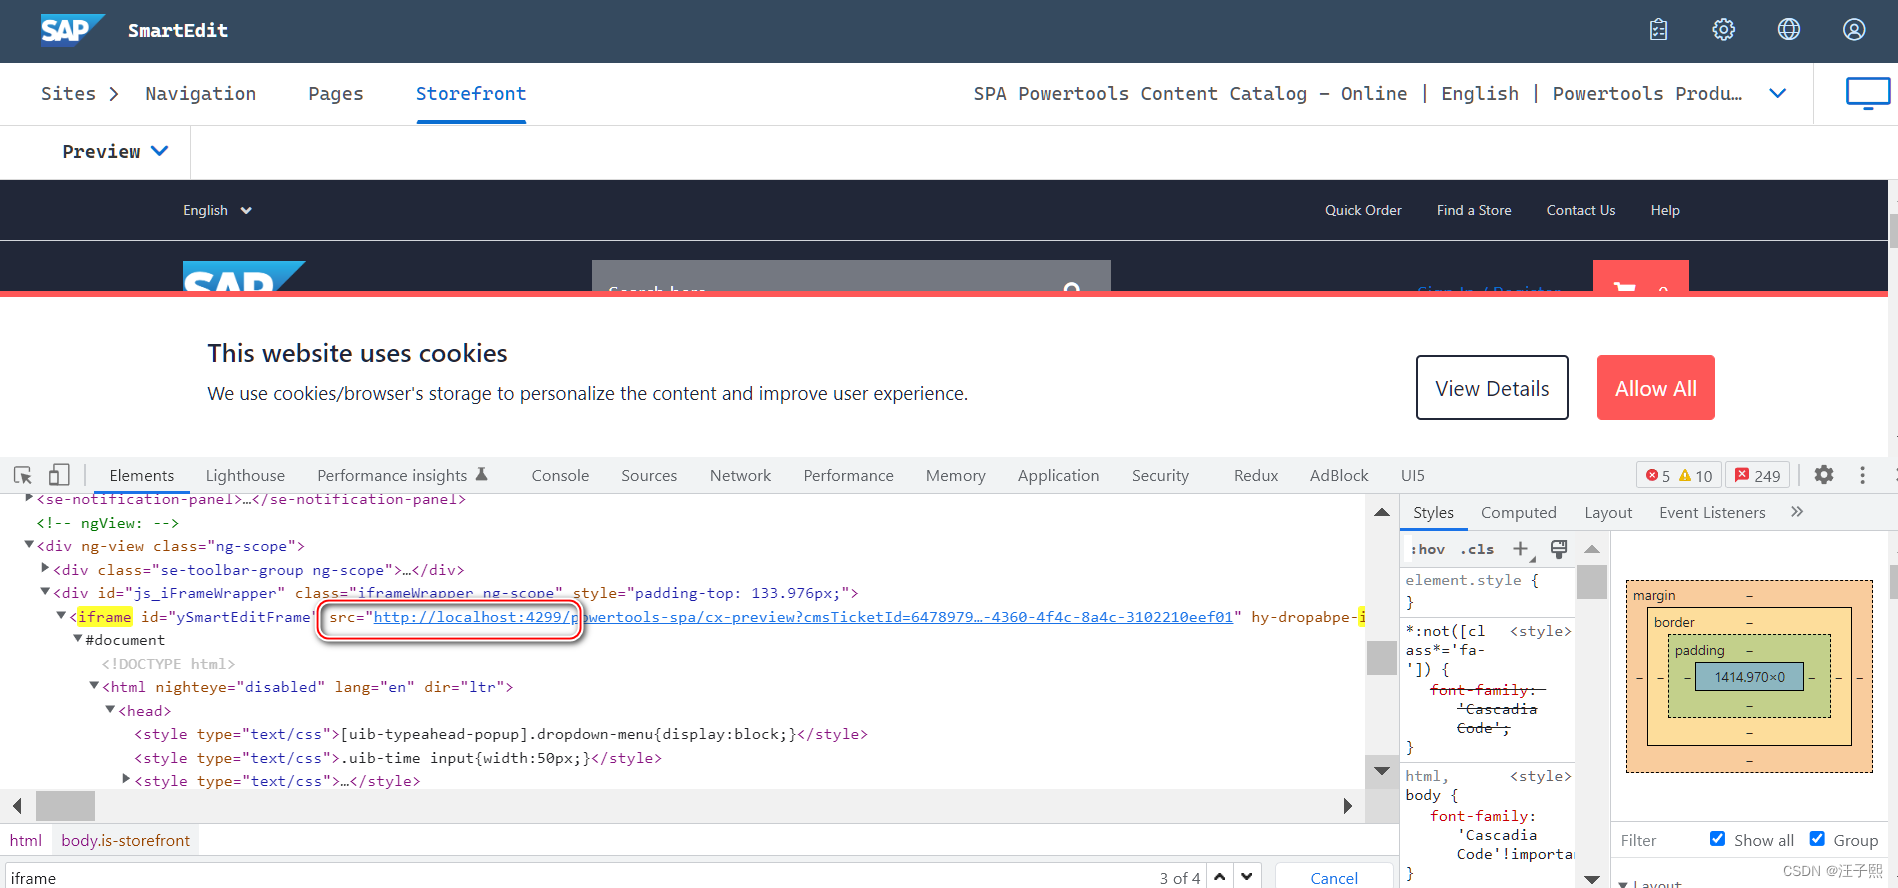Image resolution: width=1898 pixels, height=888 pixels.
Task: Switch to Computed styles tab
Action: click(1518, 512)
